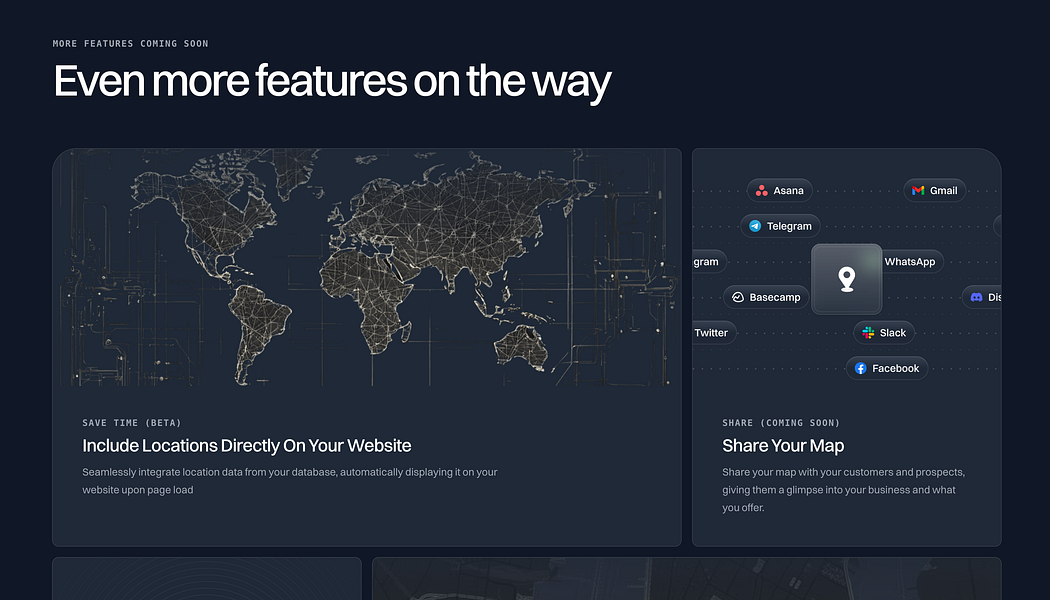This screenshot has height=600, width=1050.
Task: Click the Discord logo icon
Action: click(x=976, y=297)
